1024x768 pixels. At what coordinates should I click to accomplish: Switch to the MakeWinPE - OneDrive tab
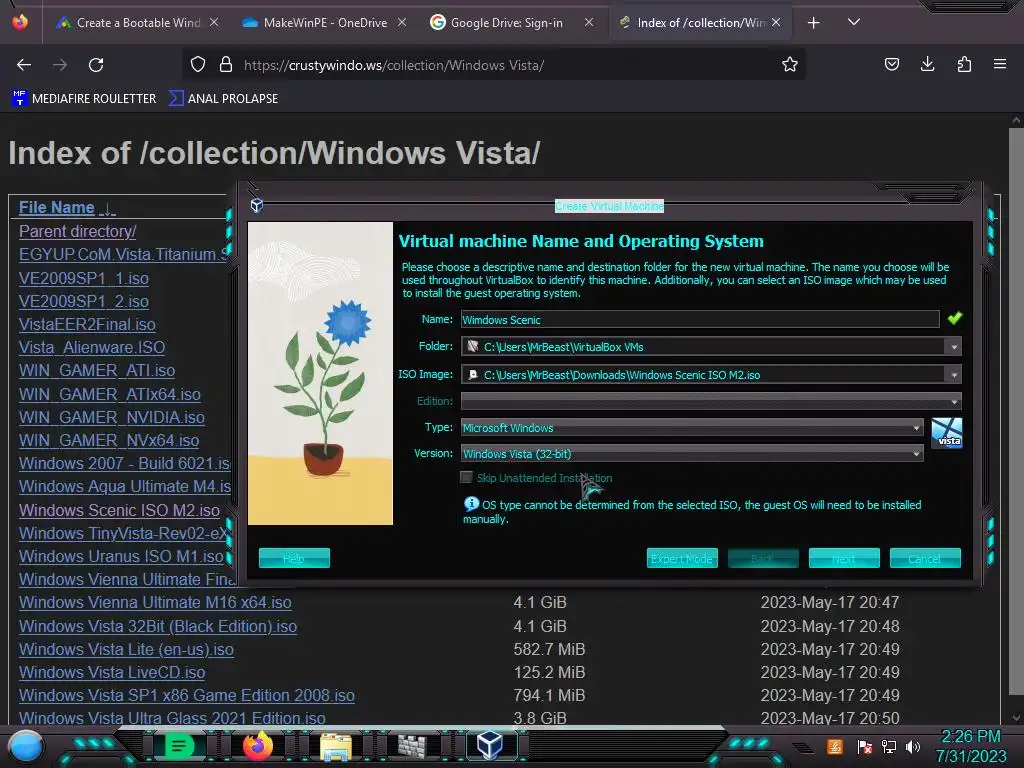(x=325, y=23)
